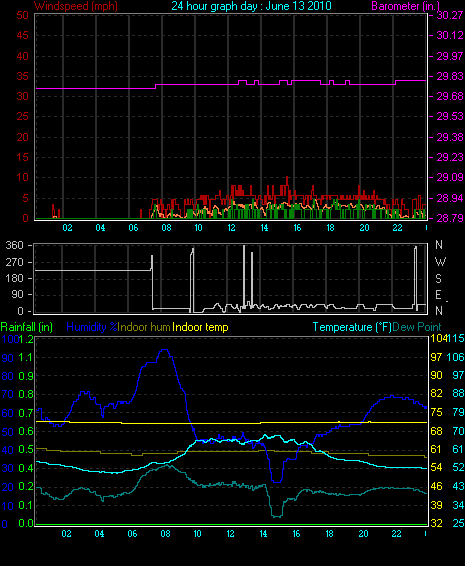
Task: Click the rainfall axis value 1.2
Action: (x=26, y=339)
